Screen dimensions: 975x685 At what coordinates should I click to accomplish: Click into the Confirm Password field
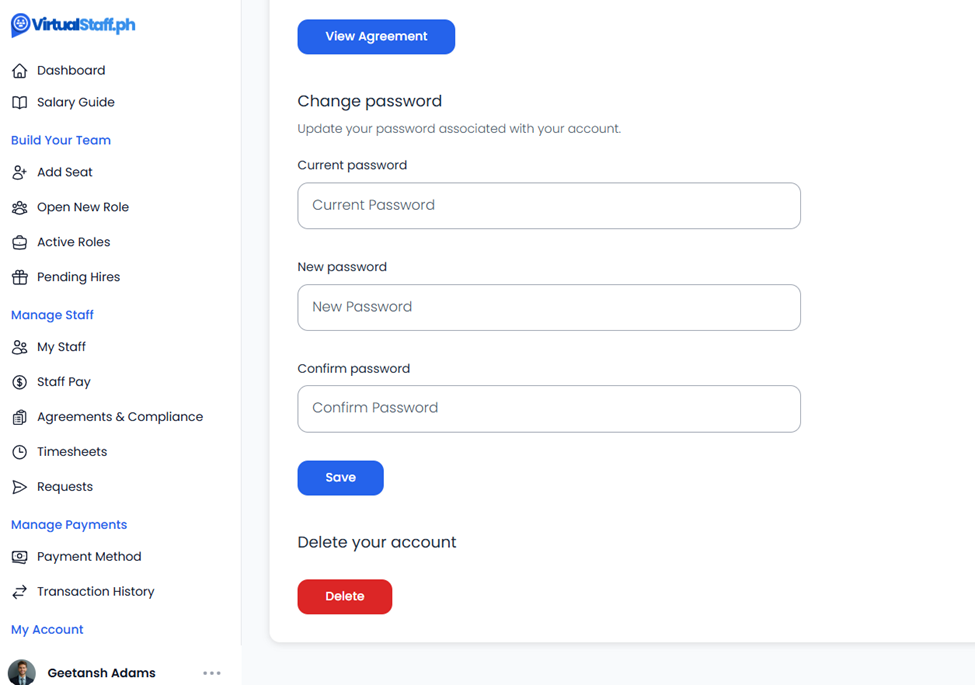coord(549,409)
